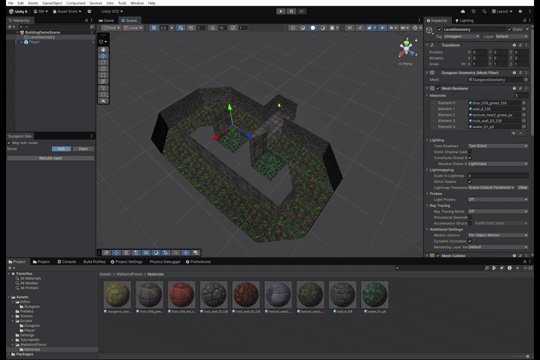
Task: Toggle the Map edit mode checkbox
Action: [9, 143]
